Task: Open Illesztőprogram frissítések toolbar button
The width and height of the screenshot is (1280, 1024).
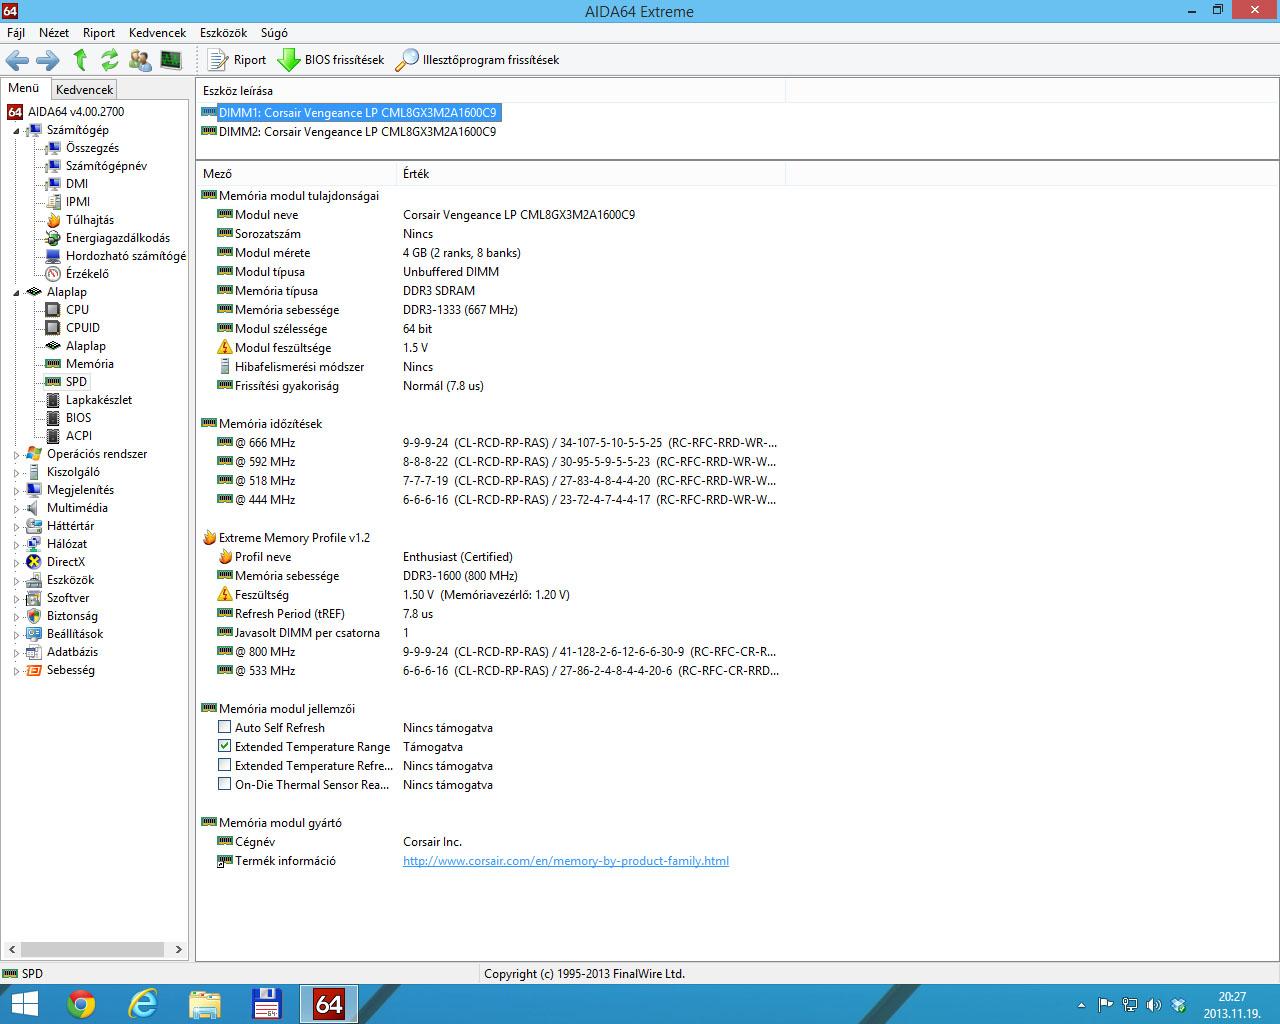Action: [477, 60]
